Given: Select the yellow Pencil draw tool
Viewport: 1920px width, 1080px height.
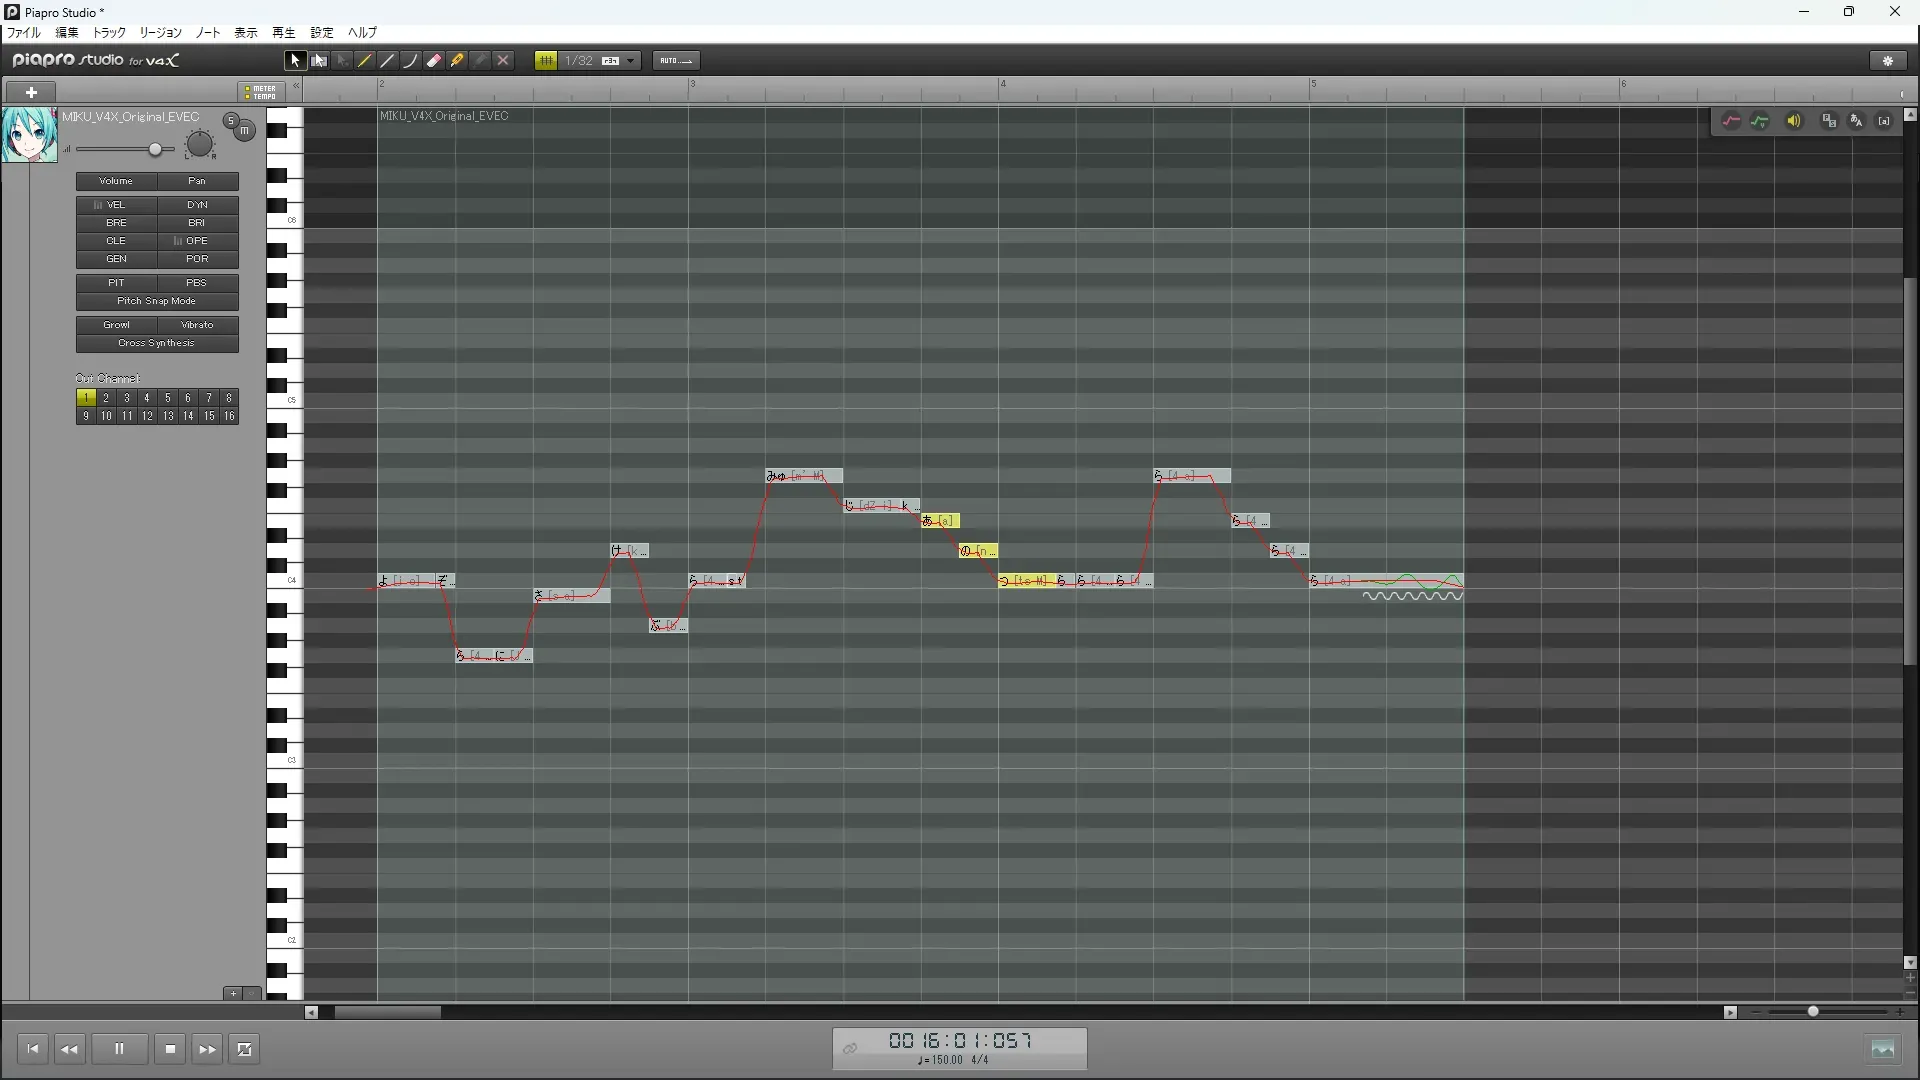Looking at the screenshot, I should click(x=365, y=61).
